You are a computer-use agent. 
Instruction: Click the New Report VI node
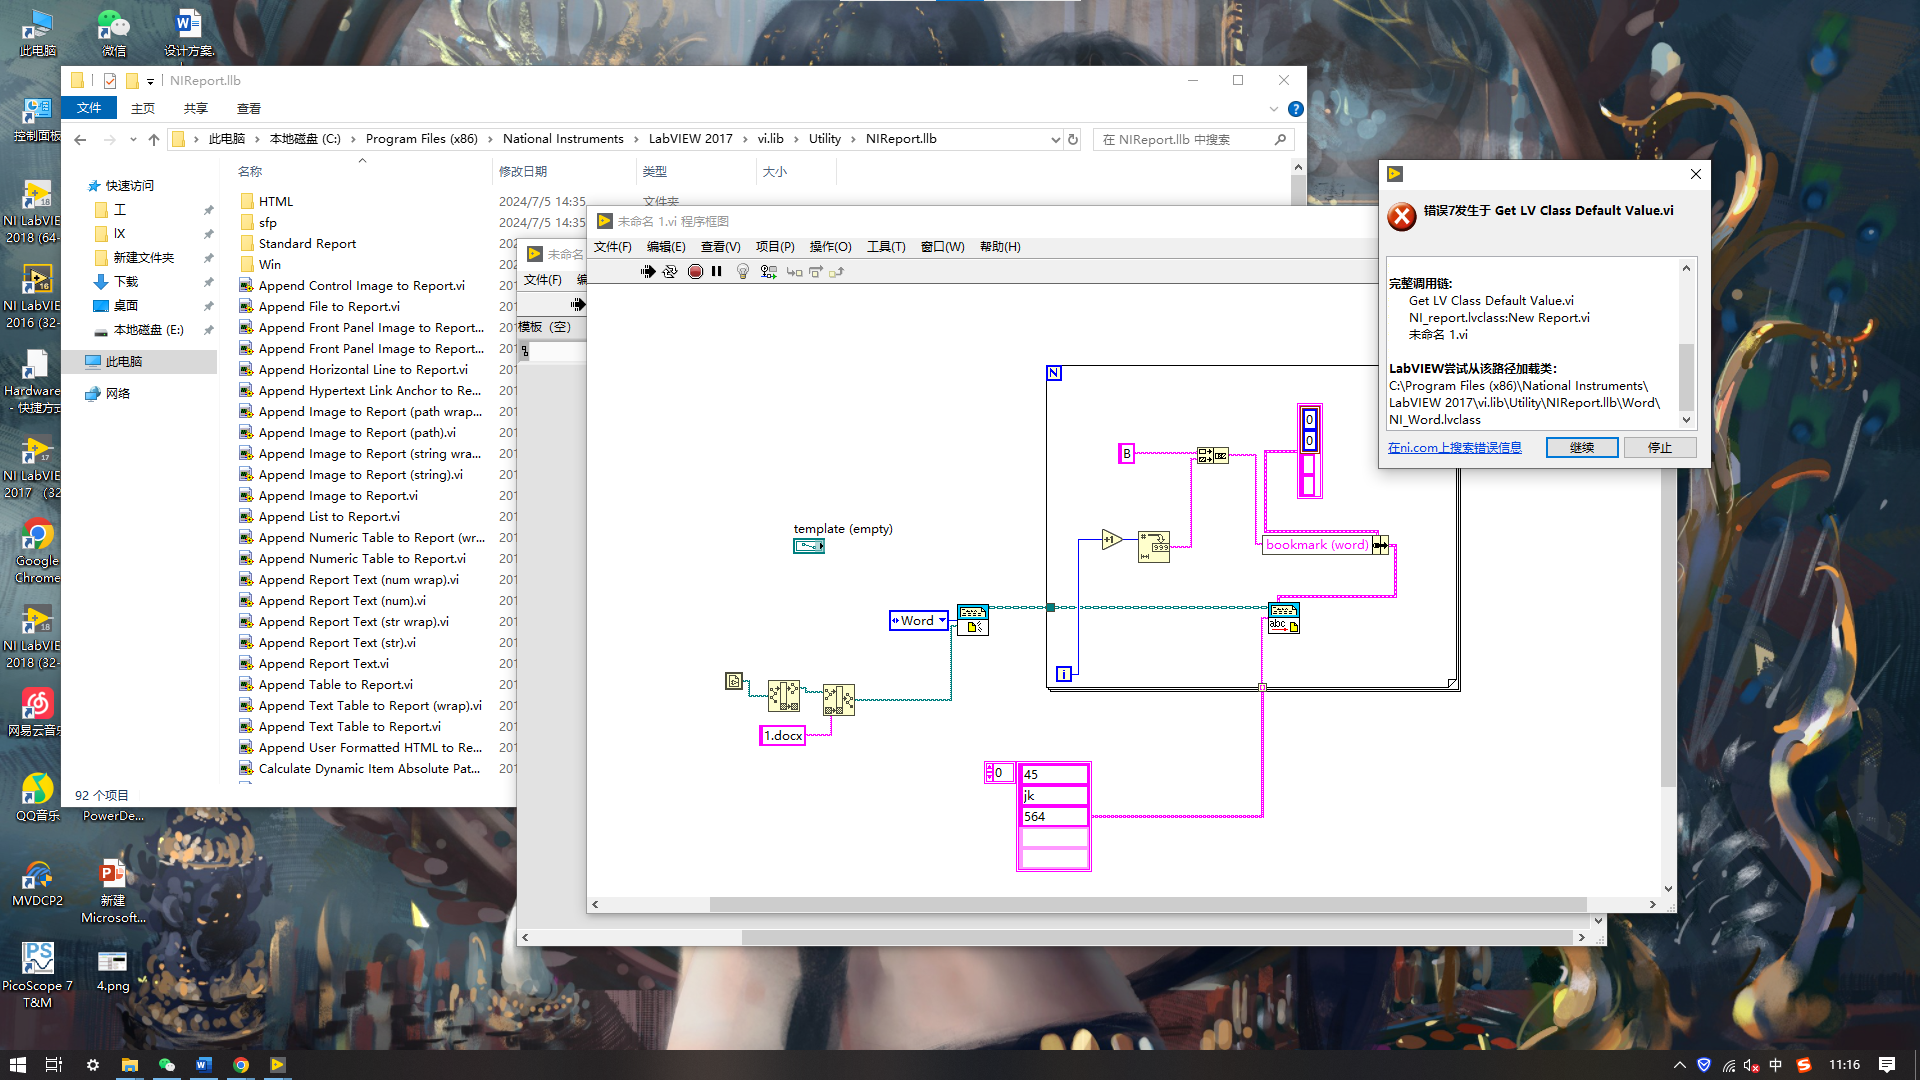pos(972,619)
